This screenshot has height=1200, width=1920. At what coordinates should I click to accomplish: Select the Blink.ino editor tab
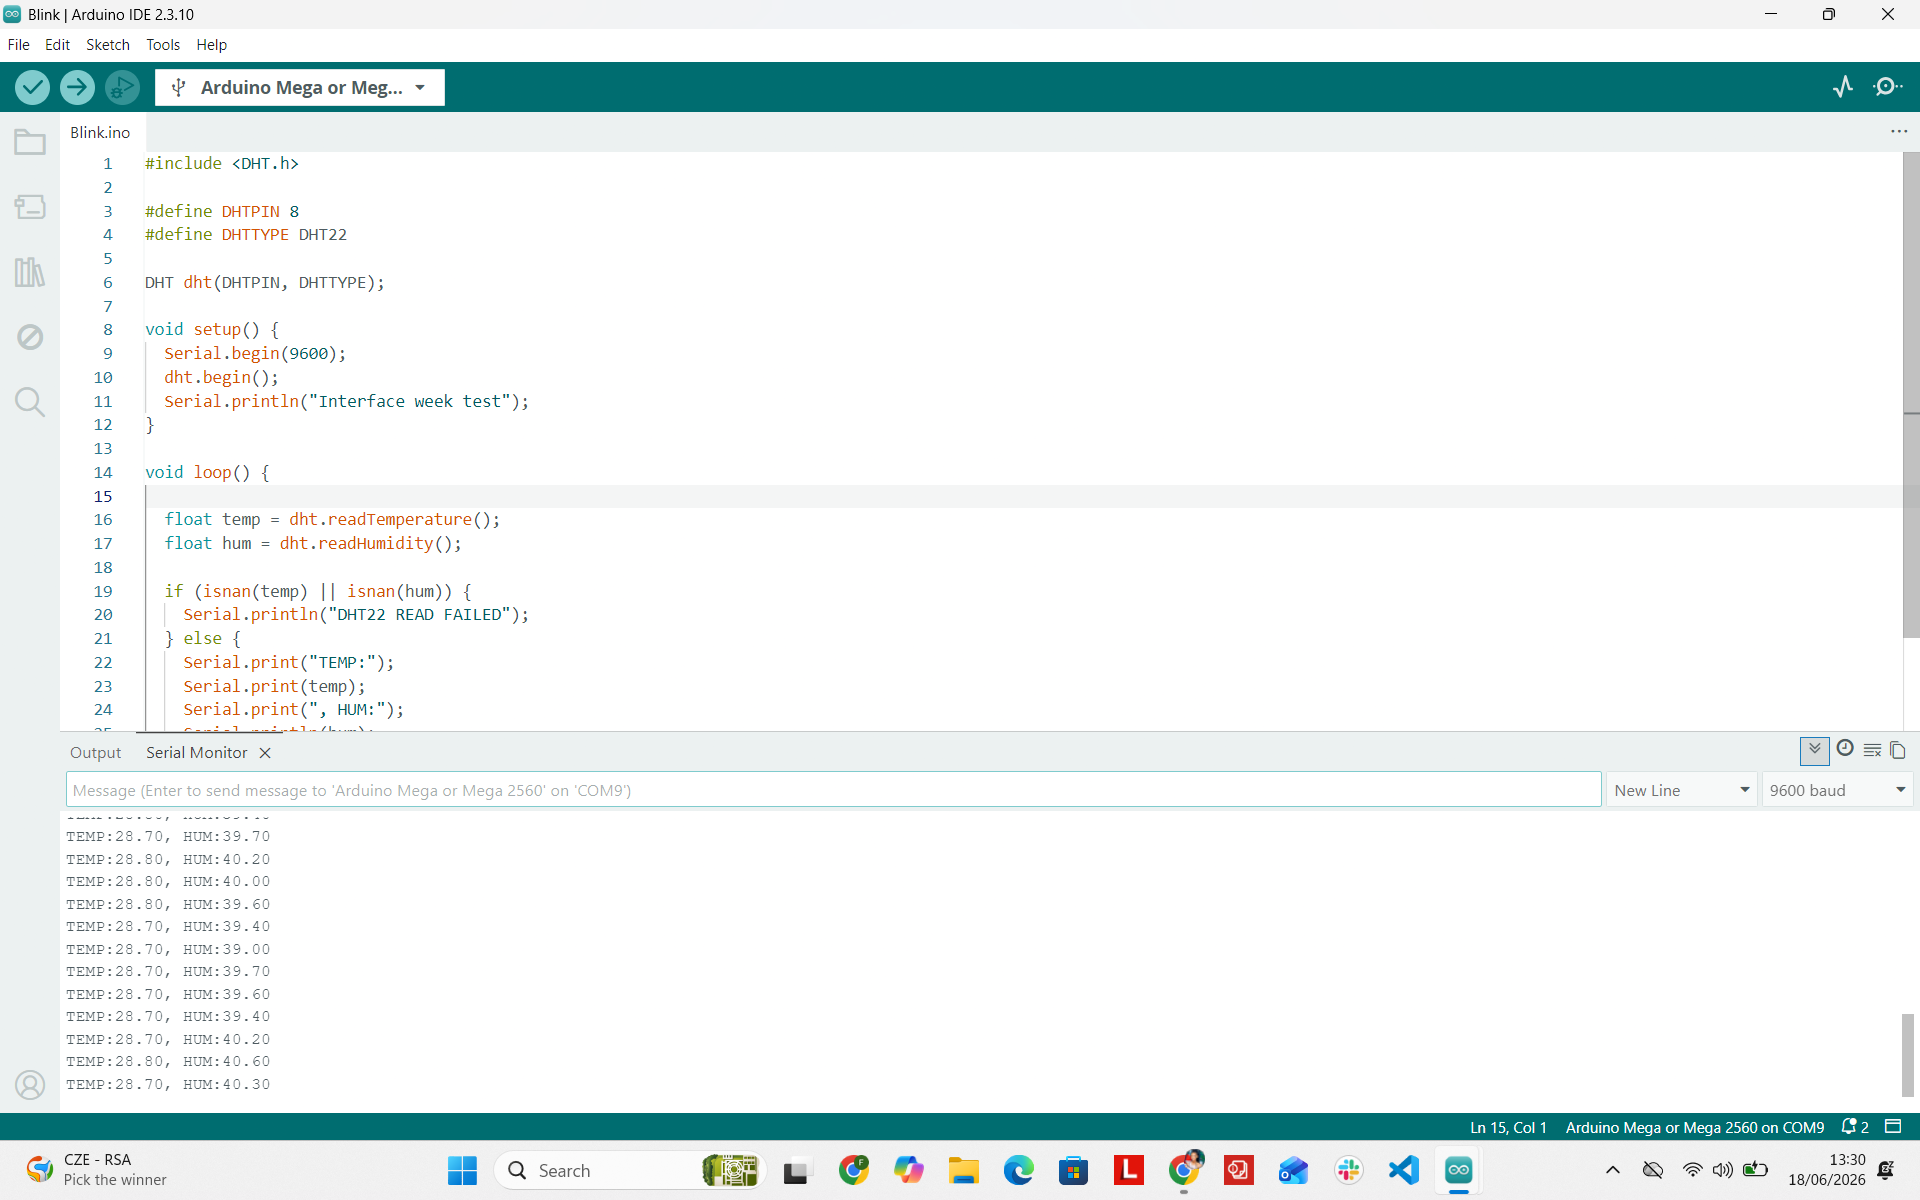coord(100,132)
